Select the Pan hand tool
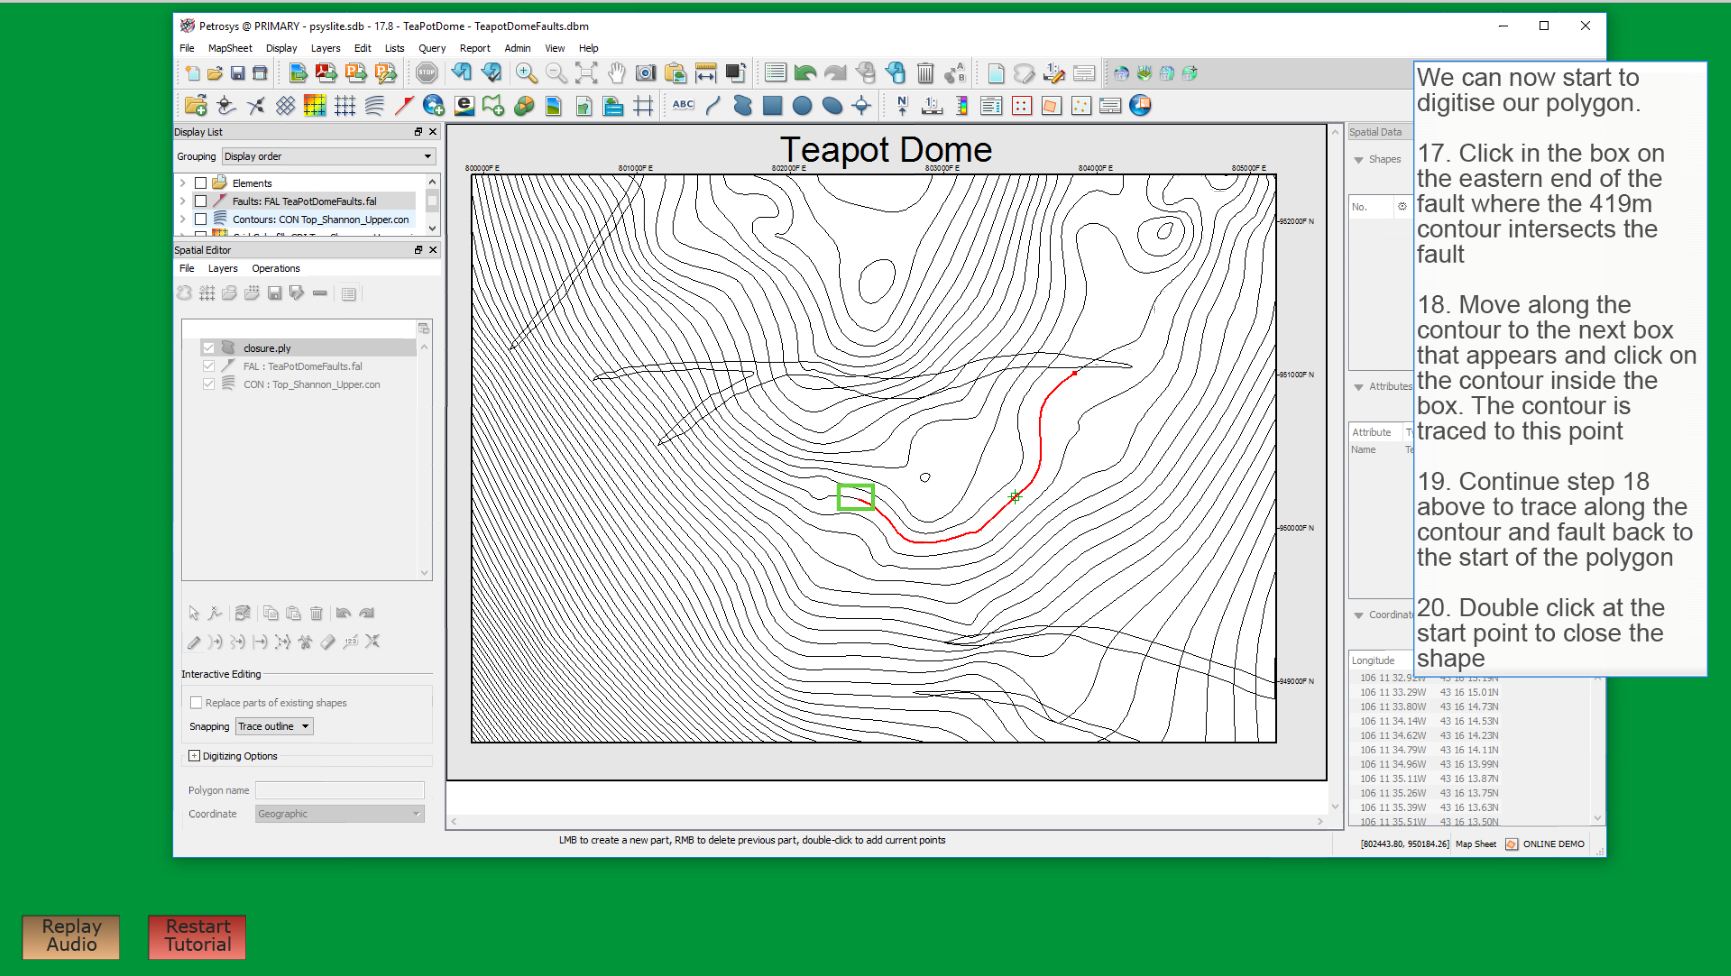 [616, 73]
